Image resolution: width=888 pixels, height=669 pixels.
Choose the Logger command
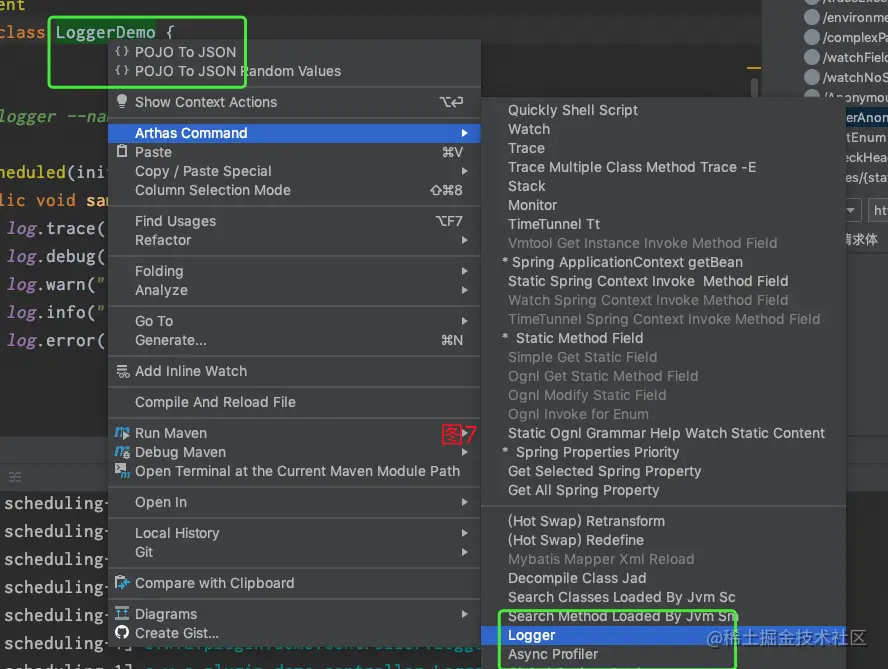663,636
